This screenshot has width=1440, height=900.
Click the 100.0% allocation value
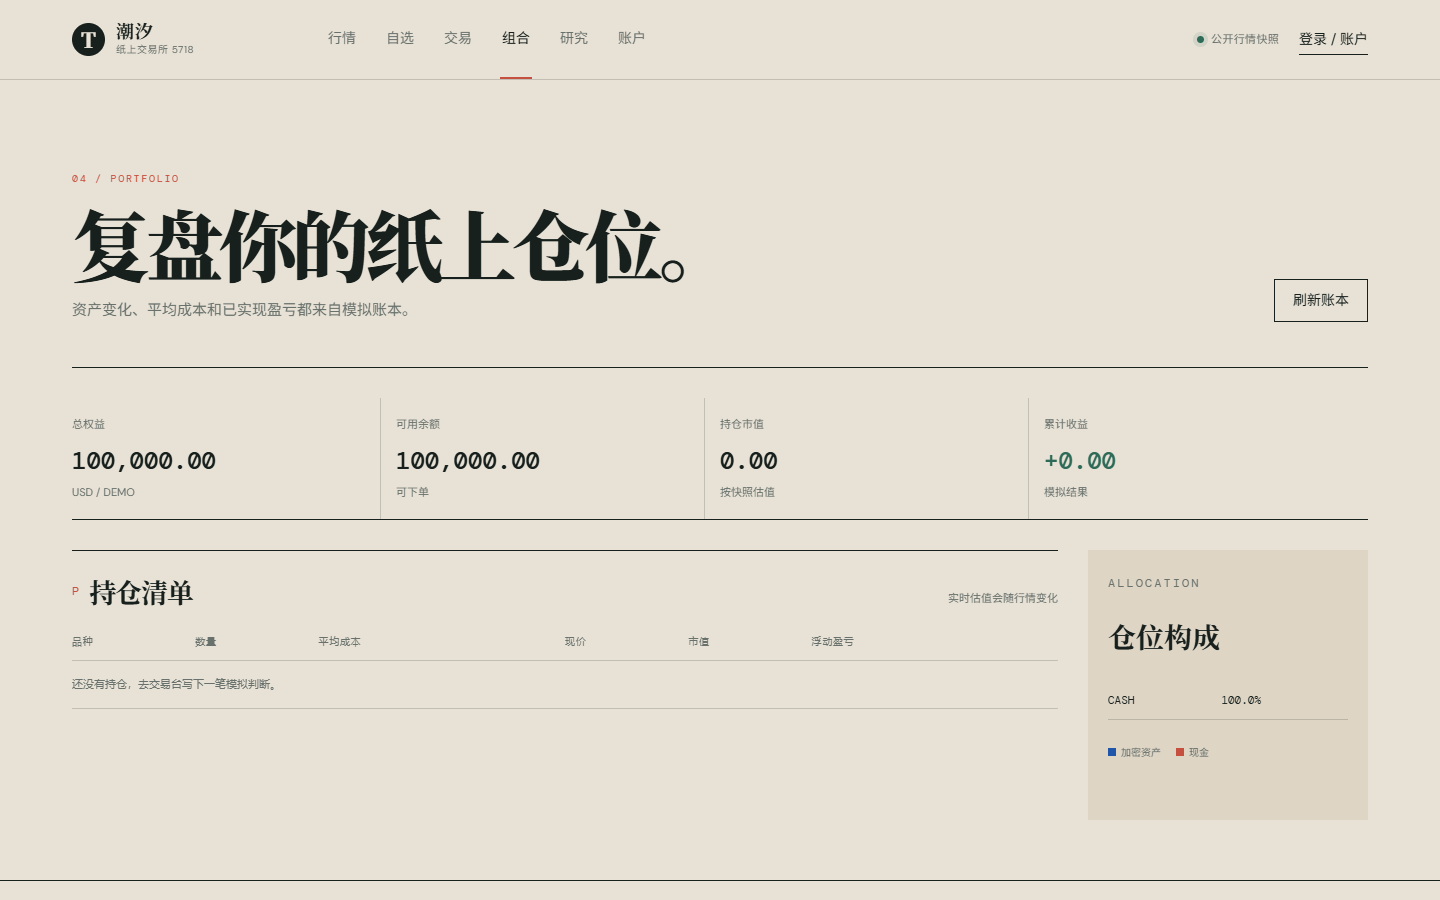[x=1241, y=700]
